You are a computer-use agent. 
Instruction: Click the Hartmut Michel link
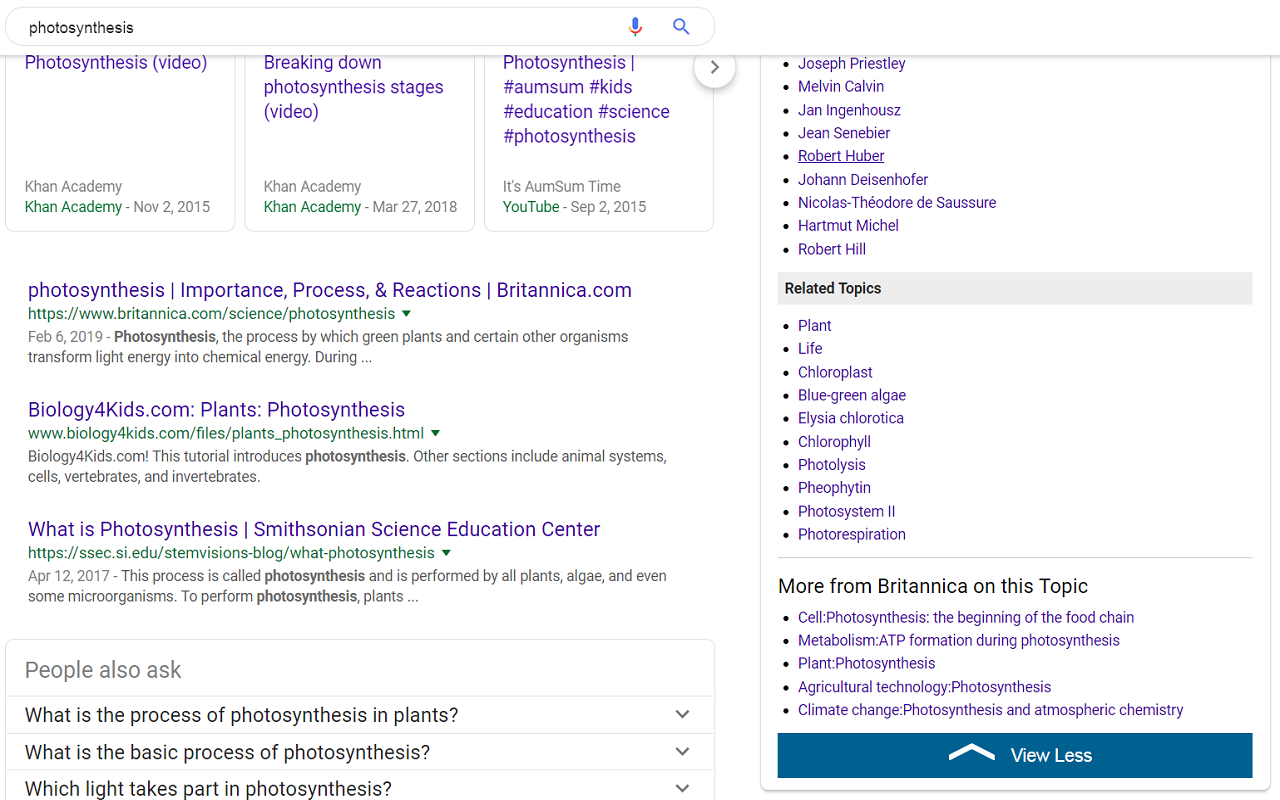click(848, 226)
